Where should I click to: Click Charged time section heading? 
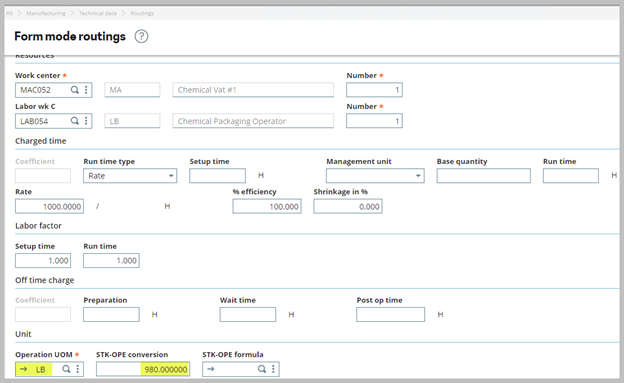point(41,141)
